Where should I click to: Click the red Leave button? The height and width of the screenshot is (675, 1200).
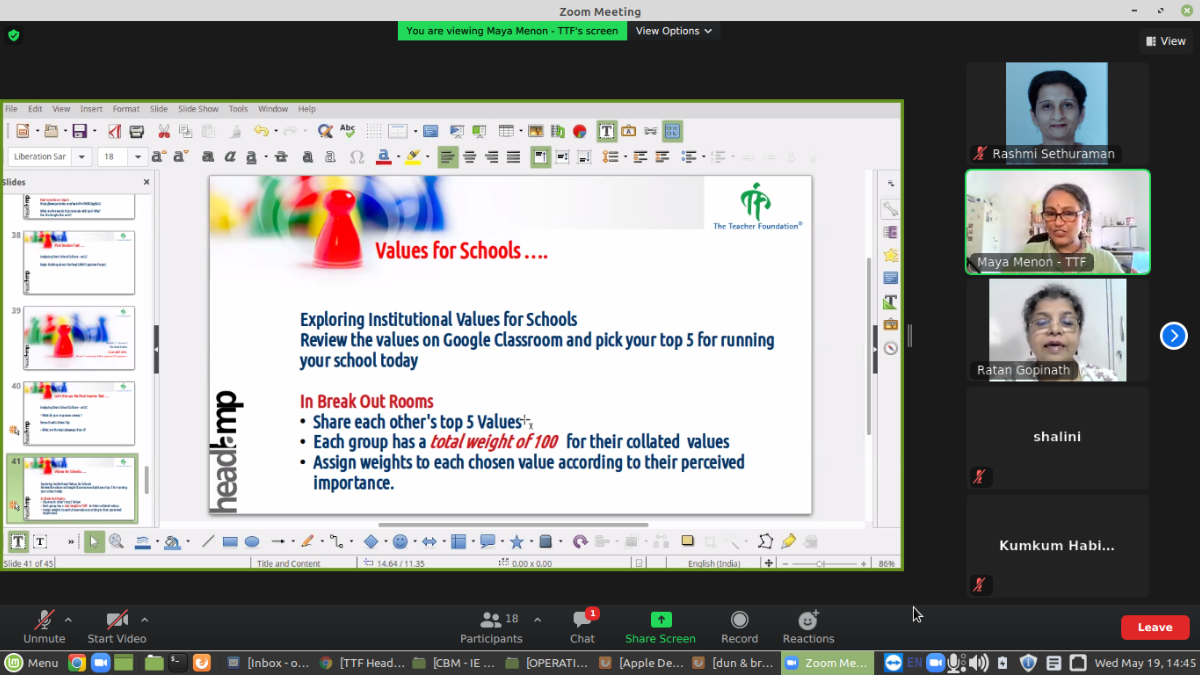(1154, 627)
